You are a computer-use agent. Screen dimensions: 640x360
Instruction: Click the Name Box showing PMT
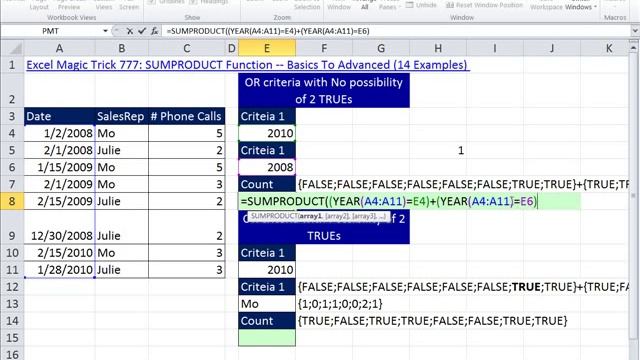[x=51, y=31]
